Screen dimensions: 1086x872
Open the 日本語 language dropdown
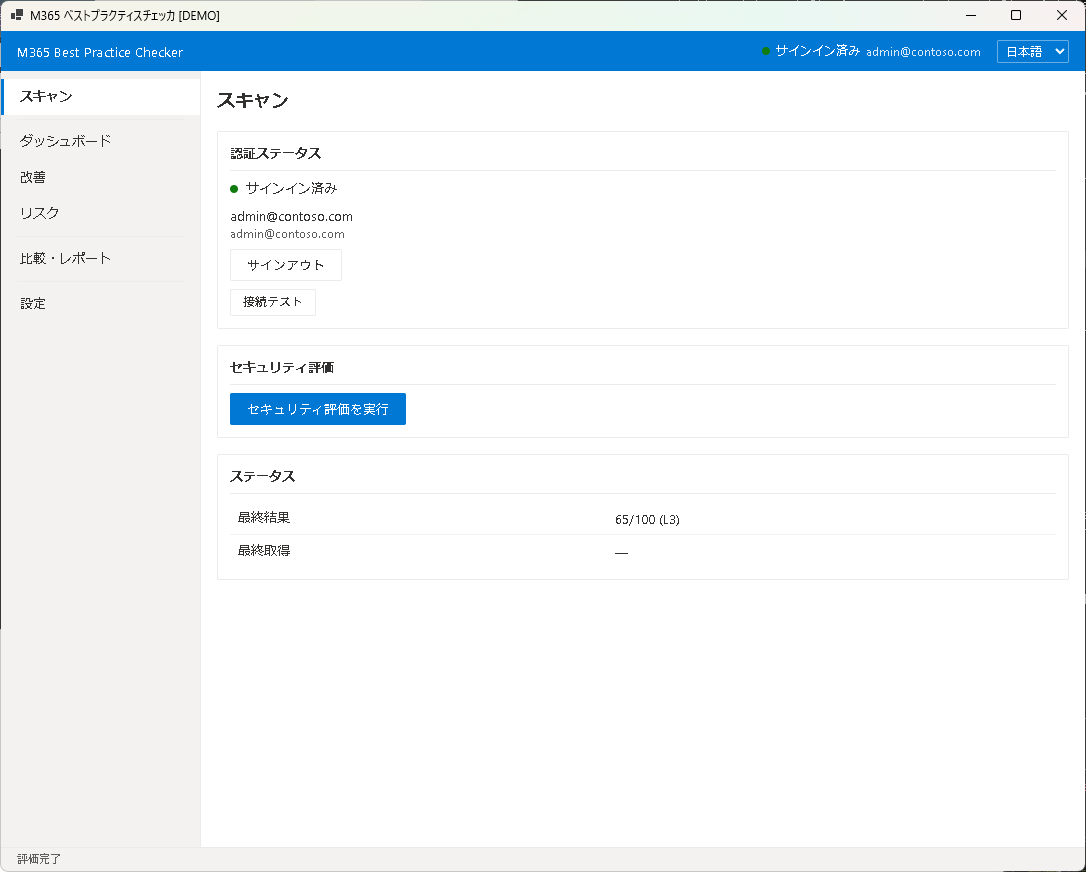tap(1032, 52)
